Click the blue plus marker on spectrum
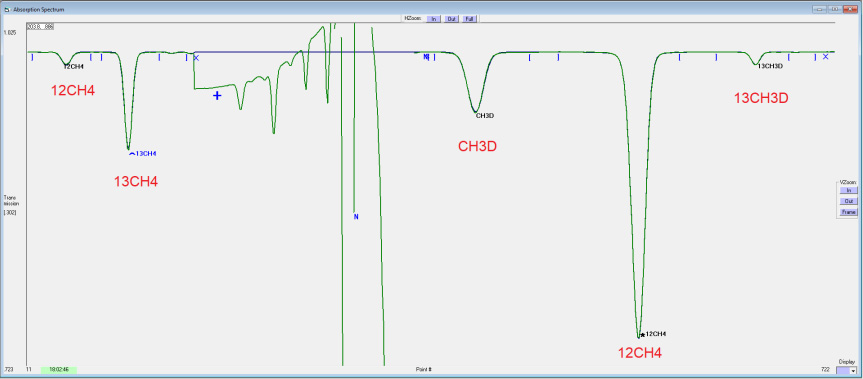 click(217, 96)
